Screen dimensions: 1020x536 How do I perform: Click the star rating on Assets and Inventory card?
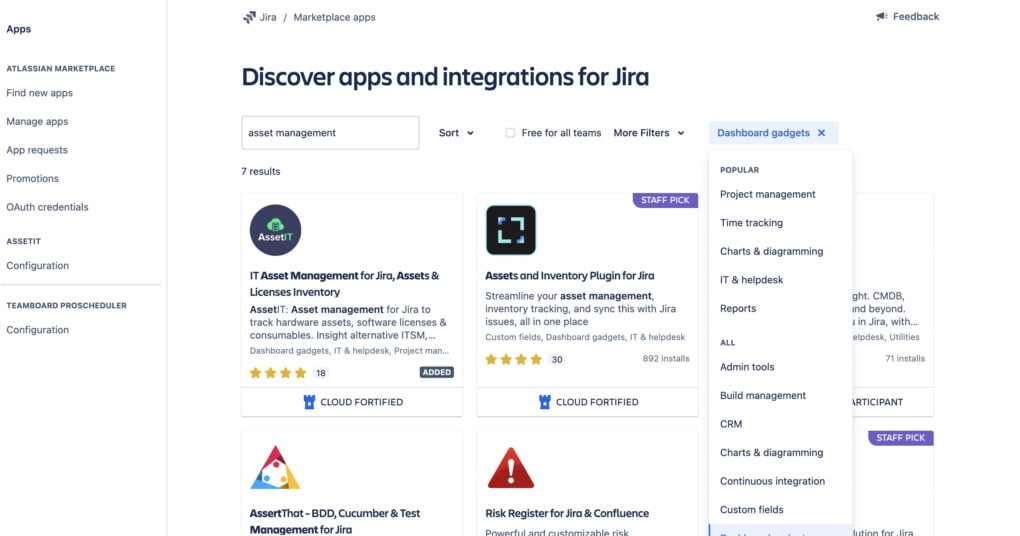point(513,359)
